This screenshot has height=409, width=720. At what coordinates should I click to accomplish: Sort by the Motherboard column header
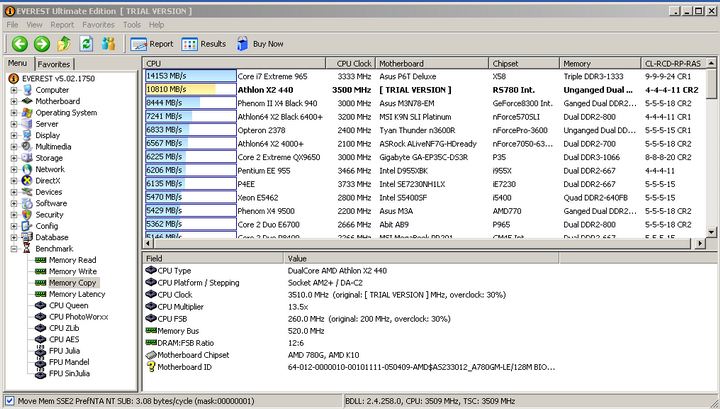432,63
